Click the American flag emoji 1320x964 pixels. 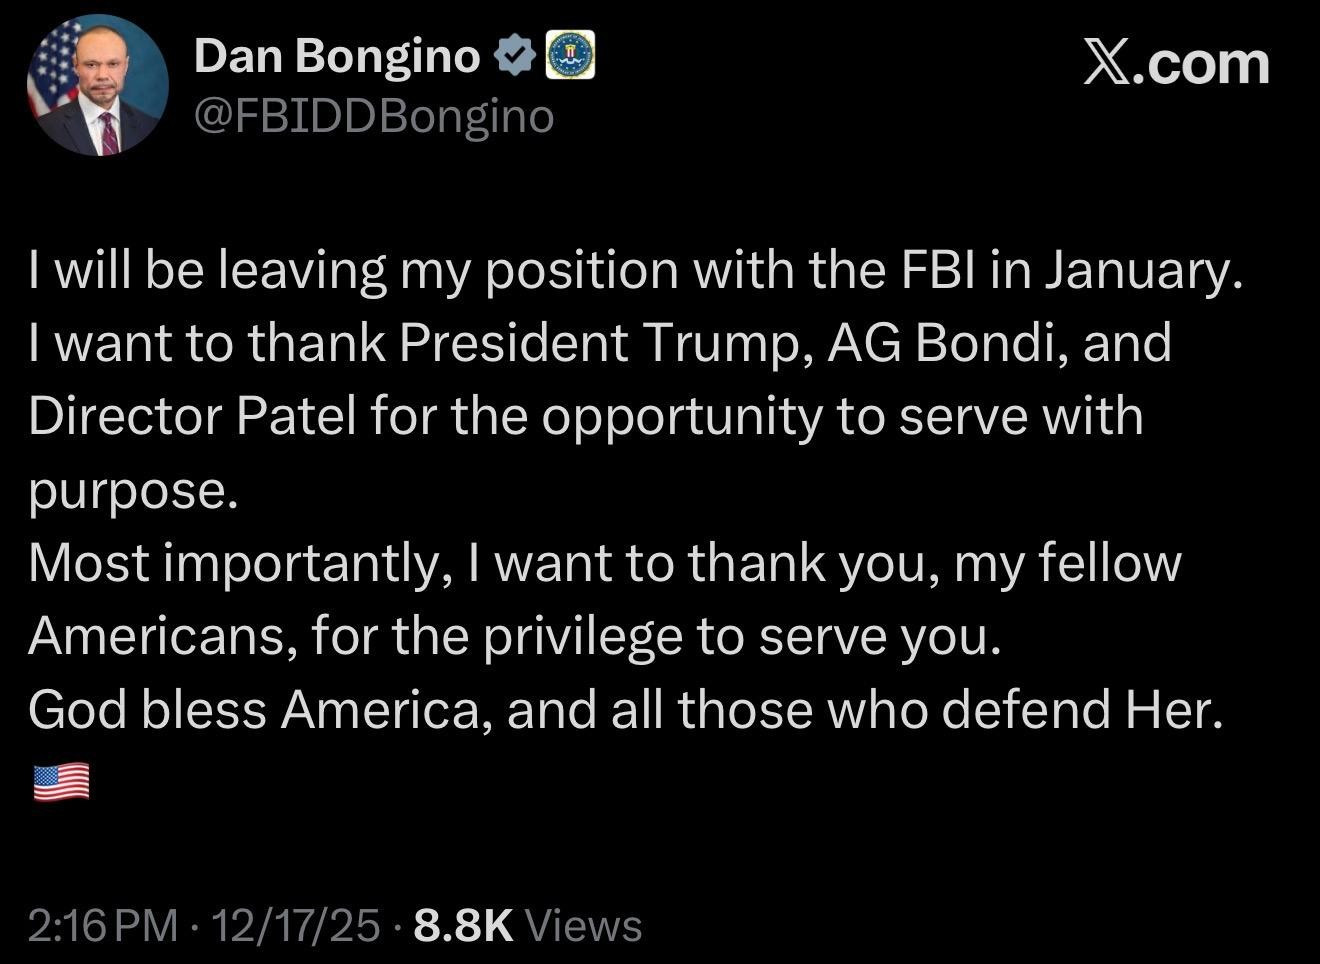61,782
